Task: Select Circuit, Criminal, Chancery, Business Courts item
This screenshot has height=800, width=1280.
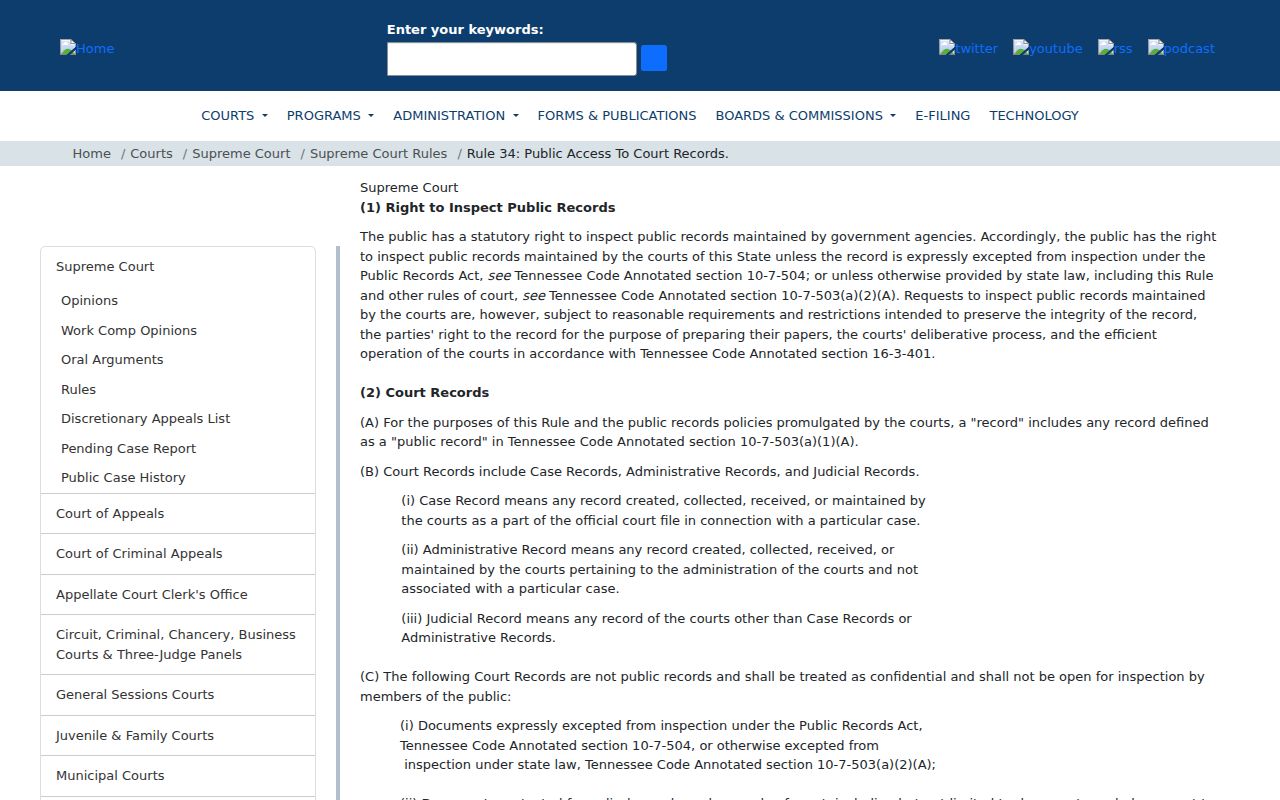Action: [x=178, y=644]
